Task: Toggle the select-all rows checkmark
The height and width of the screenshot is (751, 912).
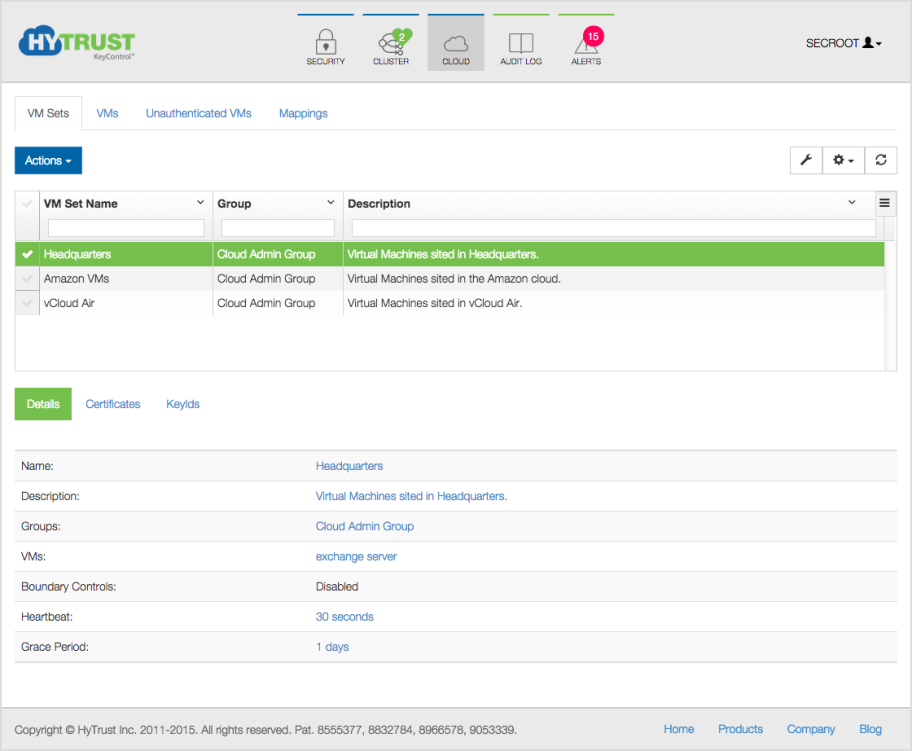Action: coord(27,204)
